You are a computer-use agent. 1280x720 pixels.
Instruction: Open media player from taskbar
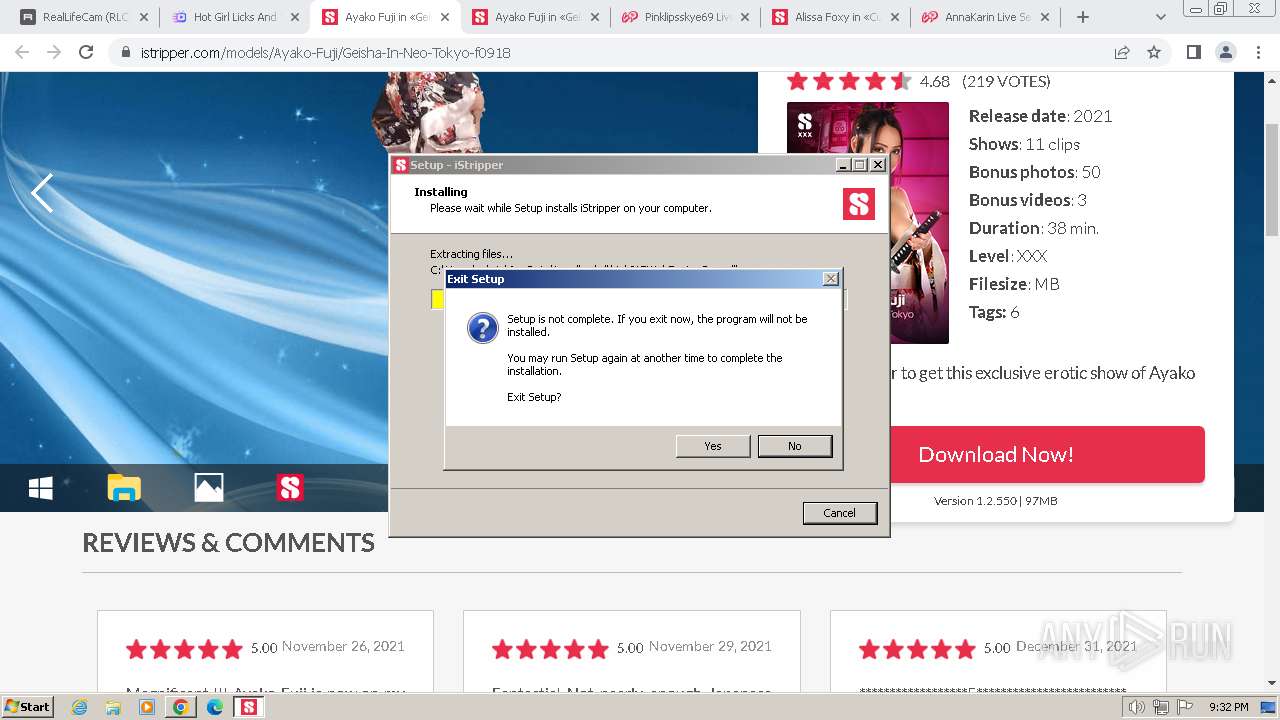coord(147,707)
